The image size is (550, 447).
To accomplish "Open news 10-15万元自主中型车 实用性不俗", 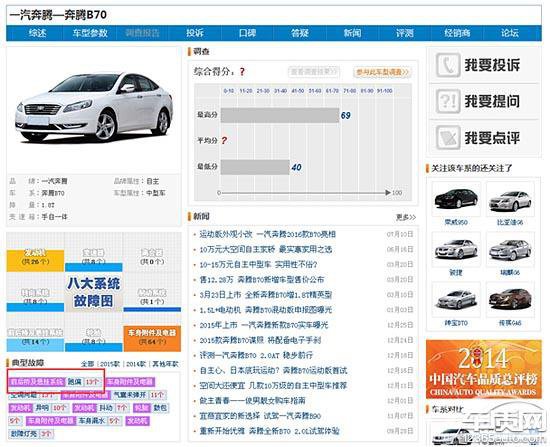I will (x=258, y=265).
